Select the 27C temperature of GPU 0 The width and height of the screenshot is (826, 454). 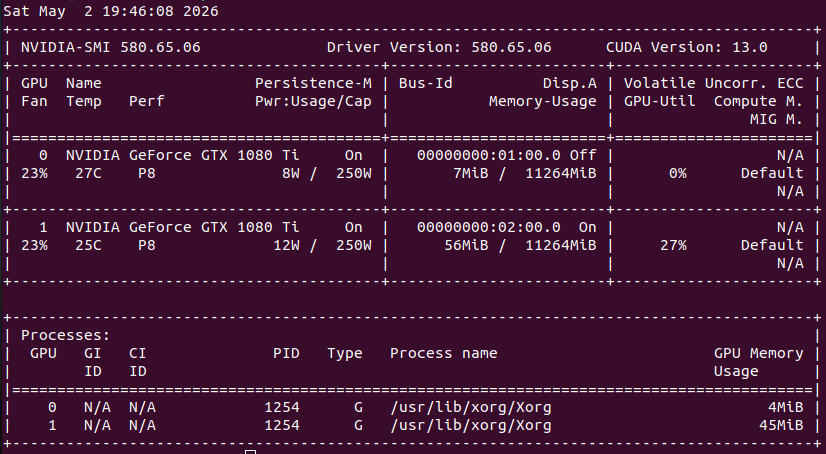88,173
